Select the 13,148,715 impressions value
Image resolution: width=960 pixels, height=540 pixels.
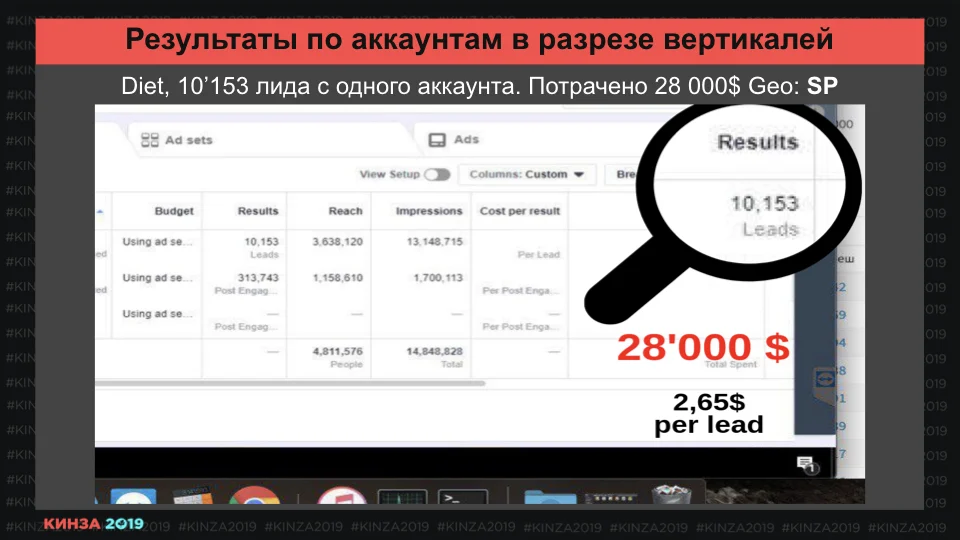tap(435, 242)
